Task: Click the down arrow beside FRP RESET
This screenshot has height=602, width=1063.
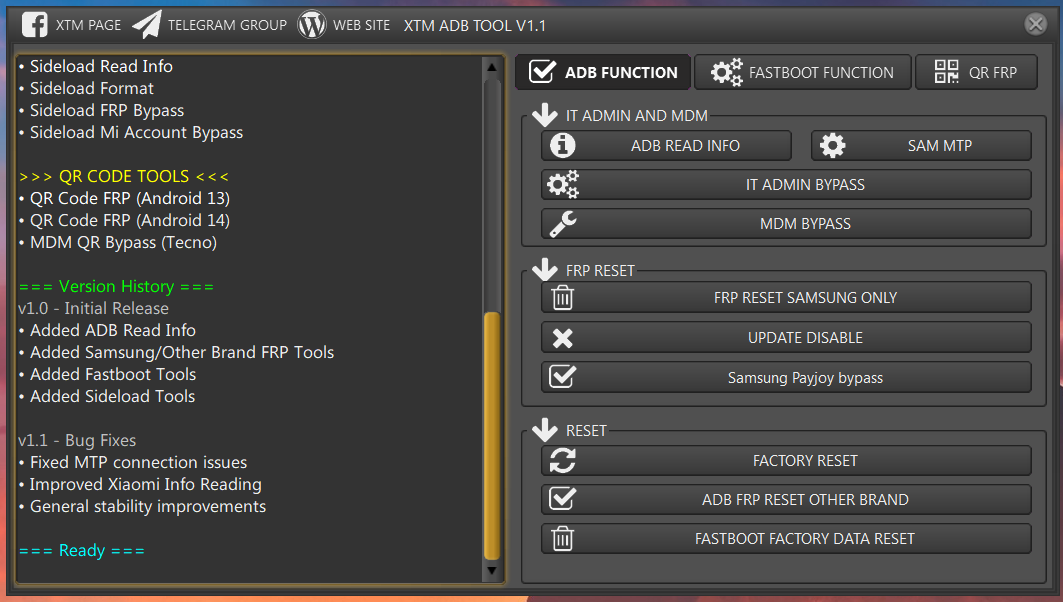Action: click(544, 269)
